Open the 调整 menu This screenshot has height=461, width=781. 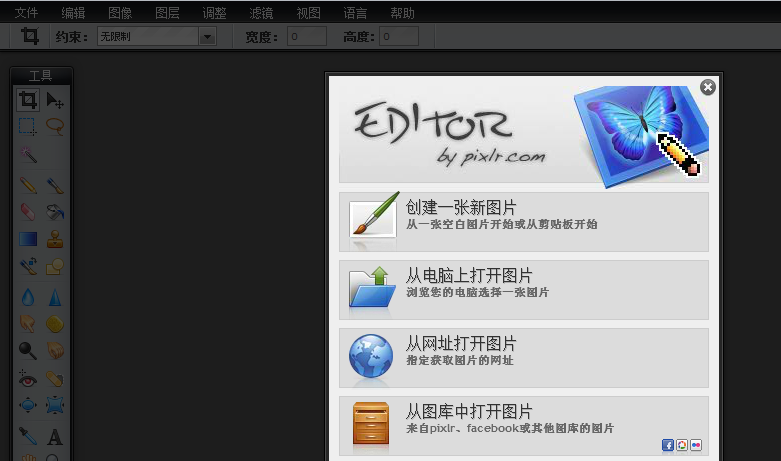214,12
